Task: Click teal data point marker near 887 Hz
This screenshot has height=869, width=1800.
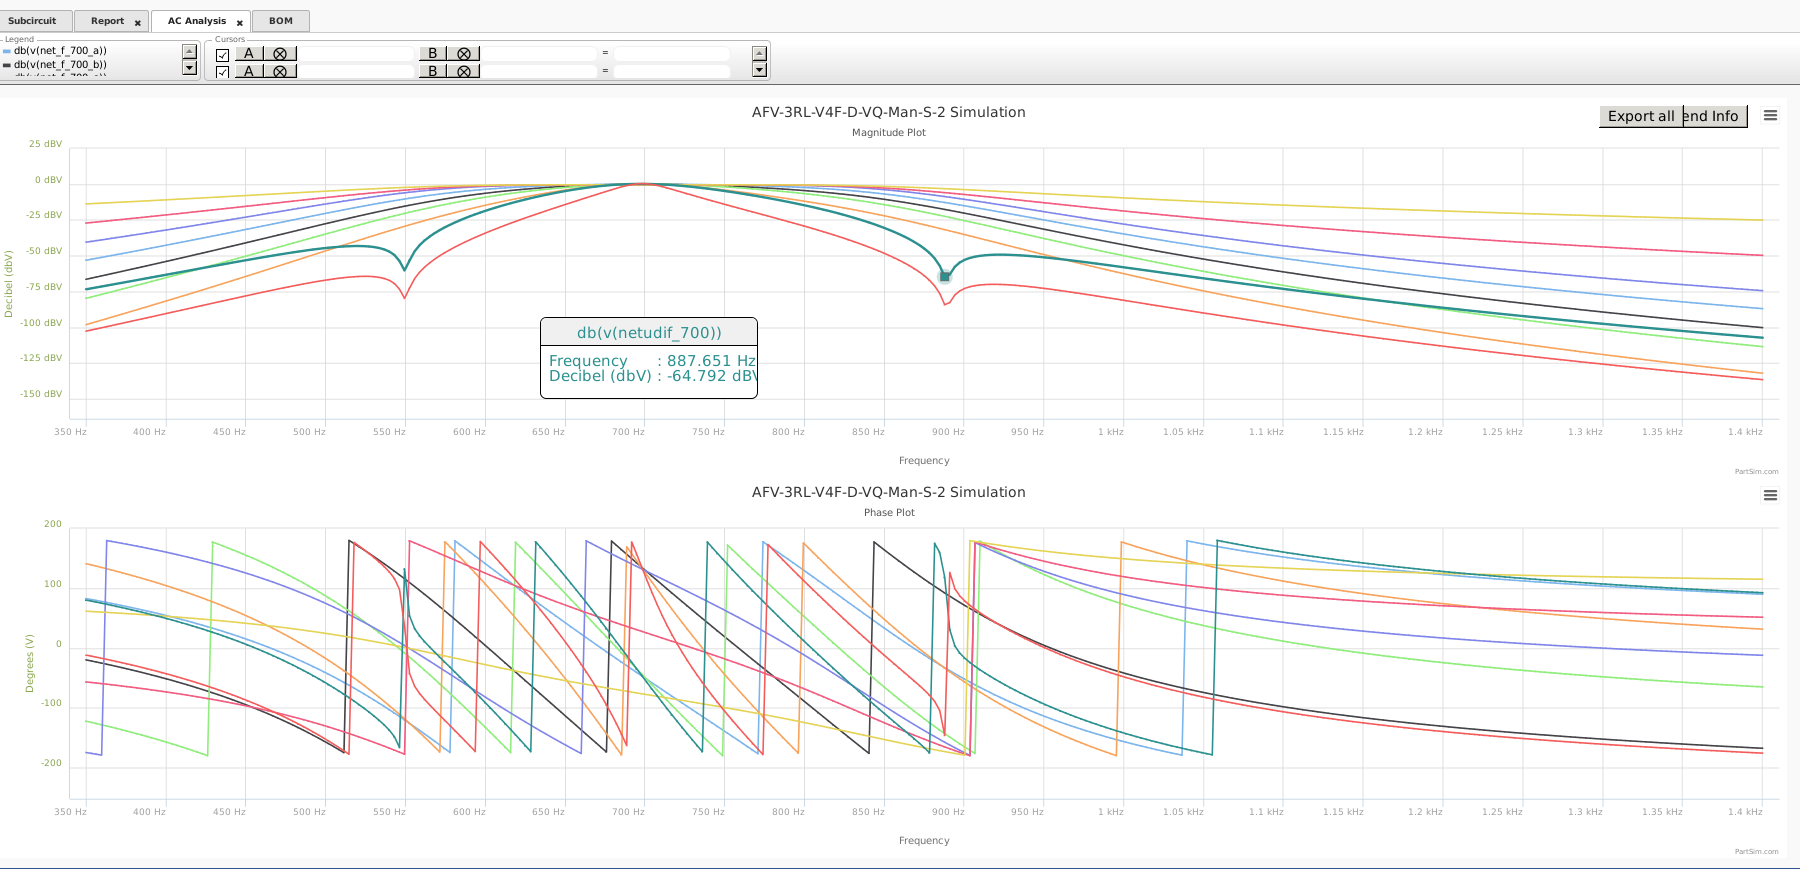Action: tap(944, 277)
